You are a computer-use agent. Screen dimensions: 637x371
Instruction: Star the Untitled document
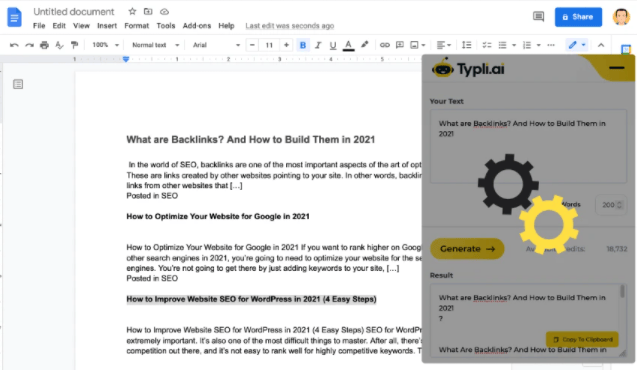[x=132, y=11]
